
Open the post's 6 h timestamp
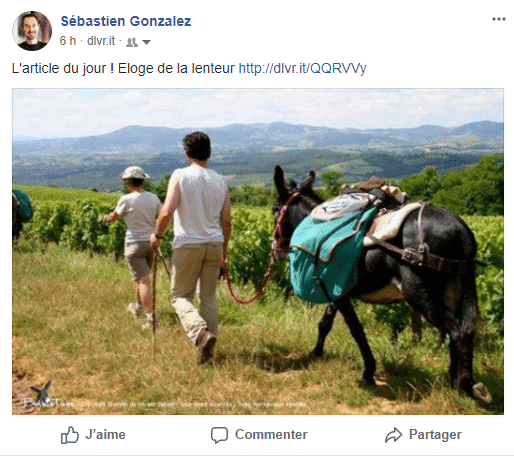pos(68,41)
